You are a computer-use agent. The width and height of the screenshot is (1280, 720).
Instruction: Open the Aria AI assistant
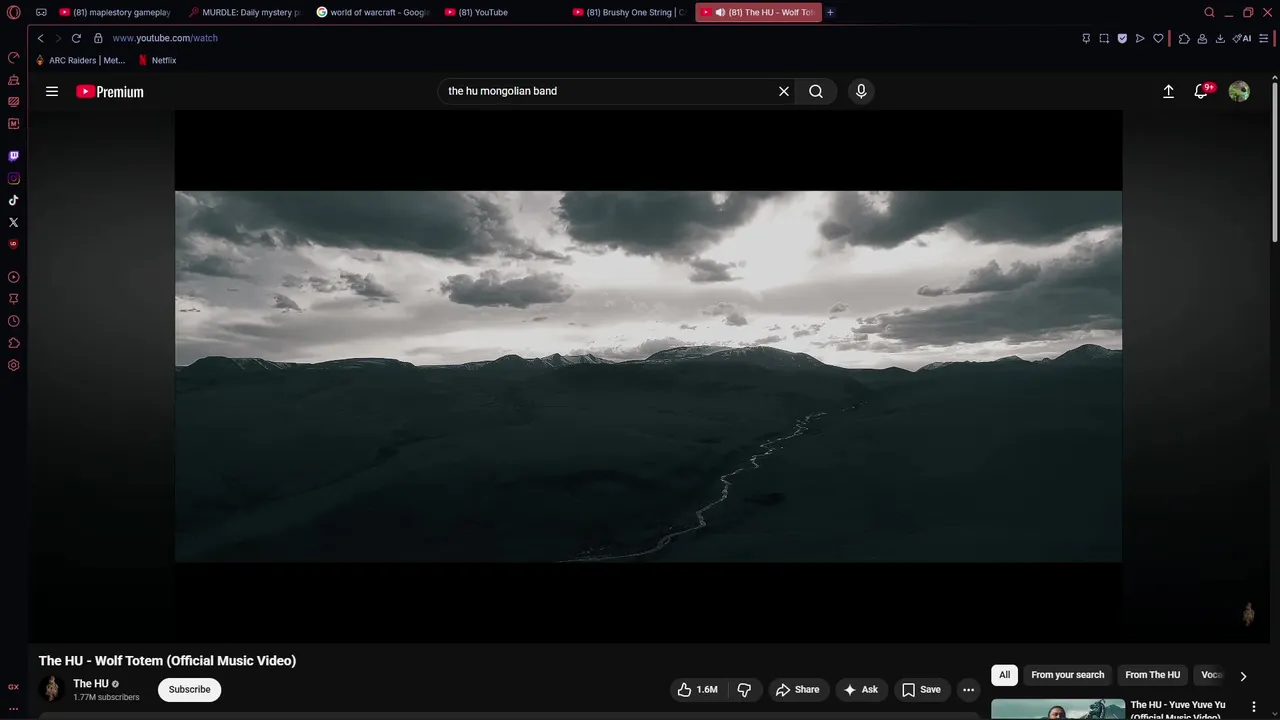tap(1242, 38)
